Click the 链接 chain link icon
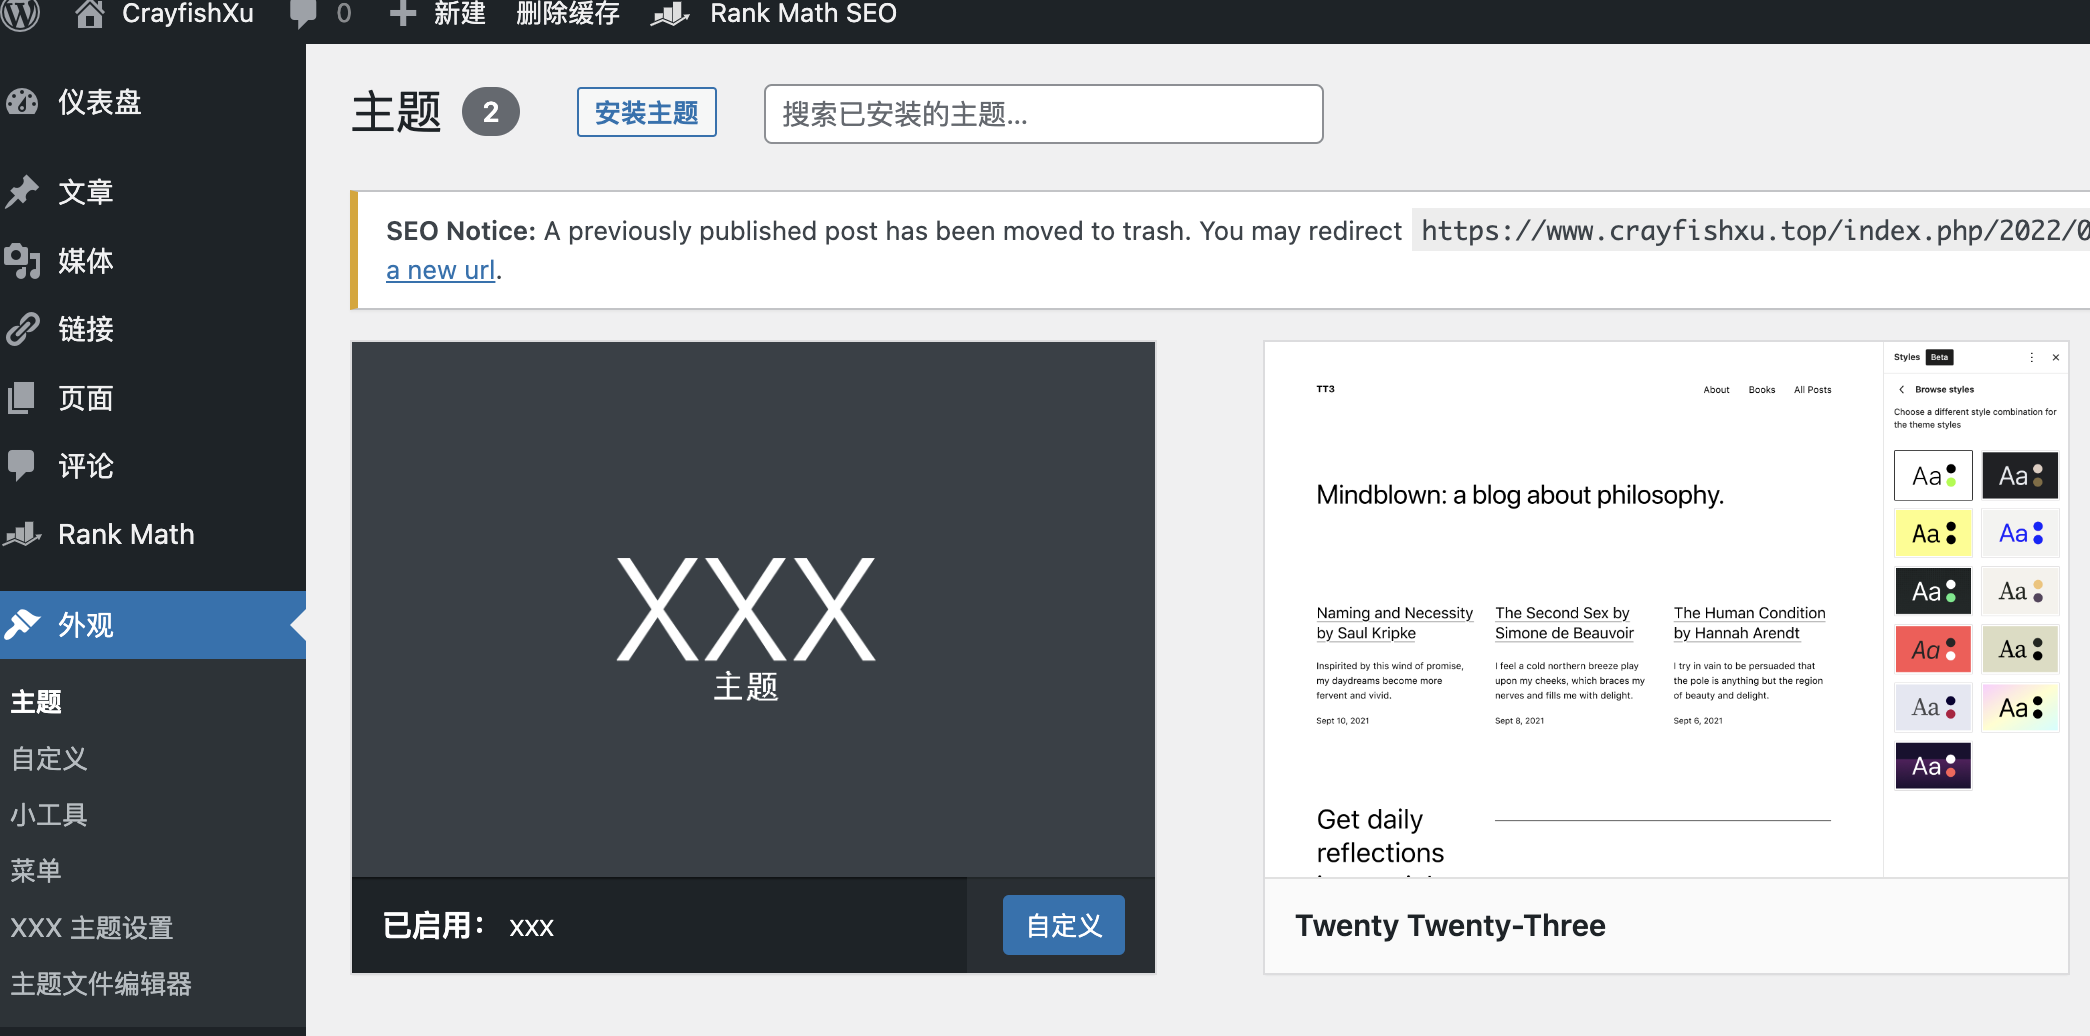The height and width of the screenshot is (1036, 2090). pos(22,329)
